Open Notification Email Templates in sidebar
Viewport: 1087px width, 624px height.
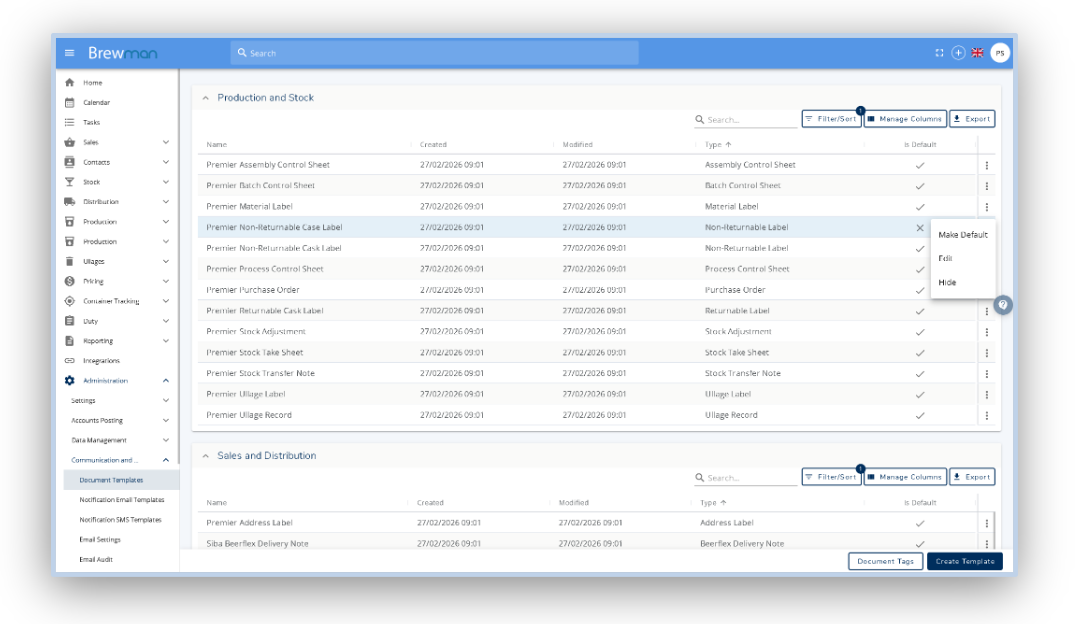pos(121,500)
